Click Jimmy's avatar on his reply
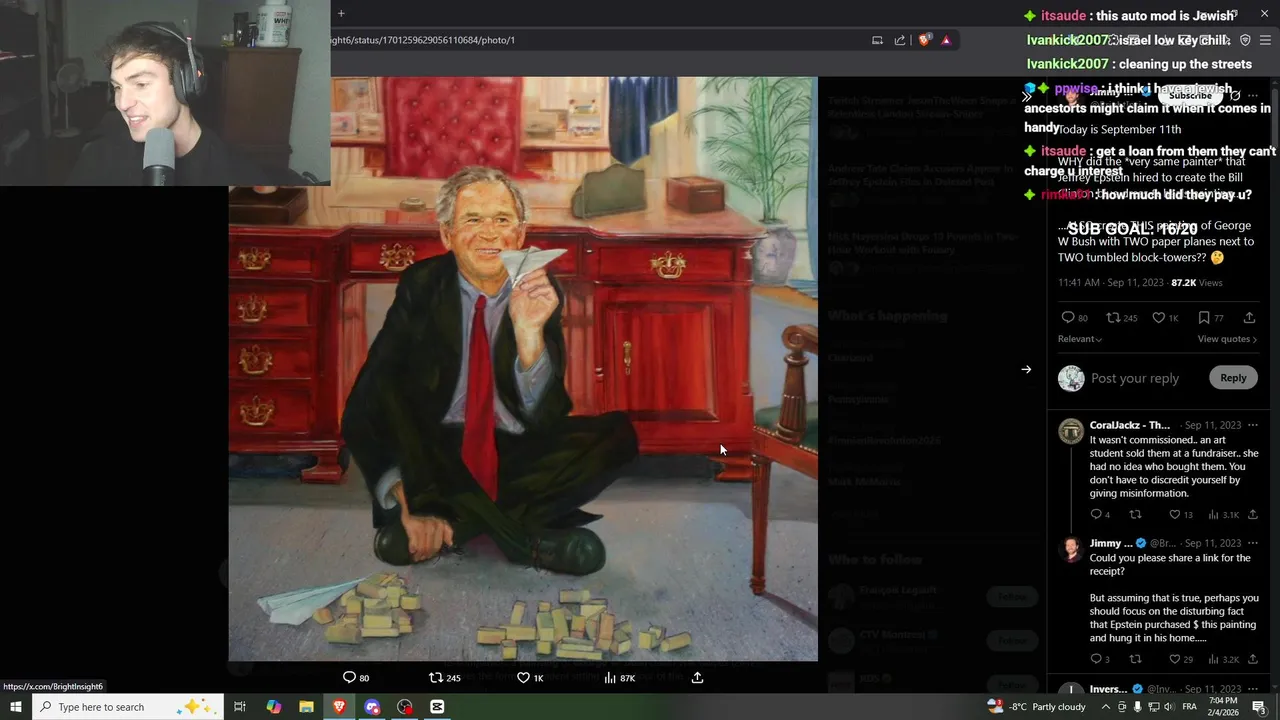This screenshot has height=720, width=1280. coord(1071,549)
